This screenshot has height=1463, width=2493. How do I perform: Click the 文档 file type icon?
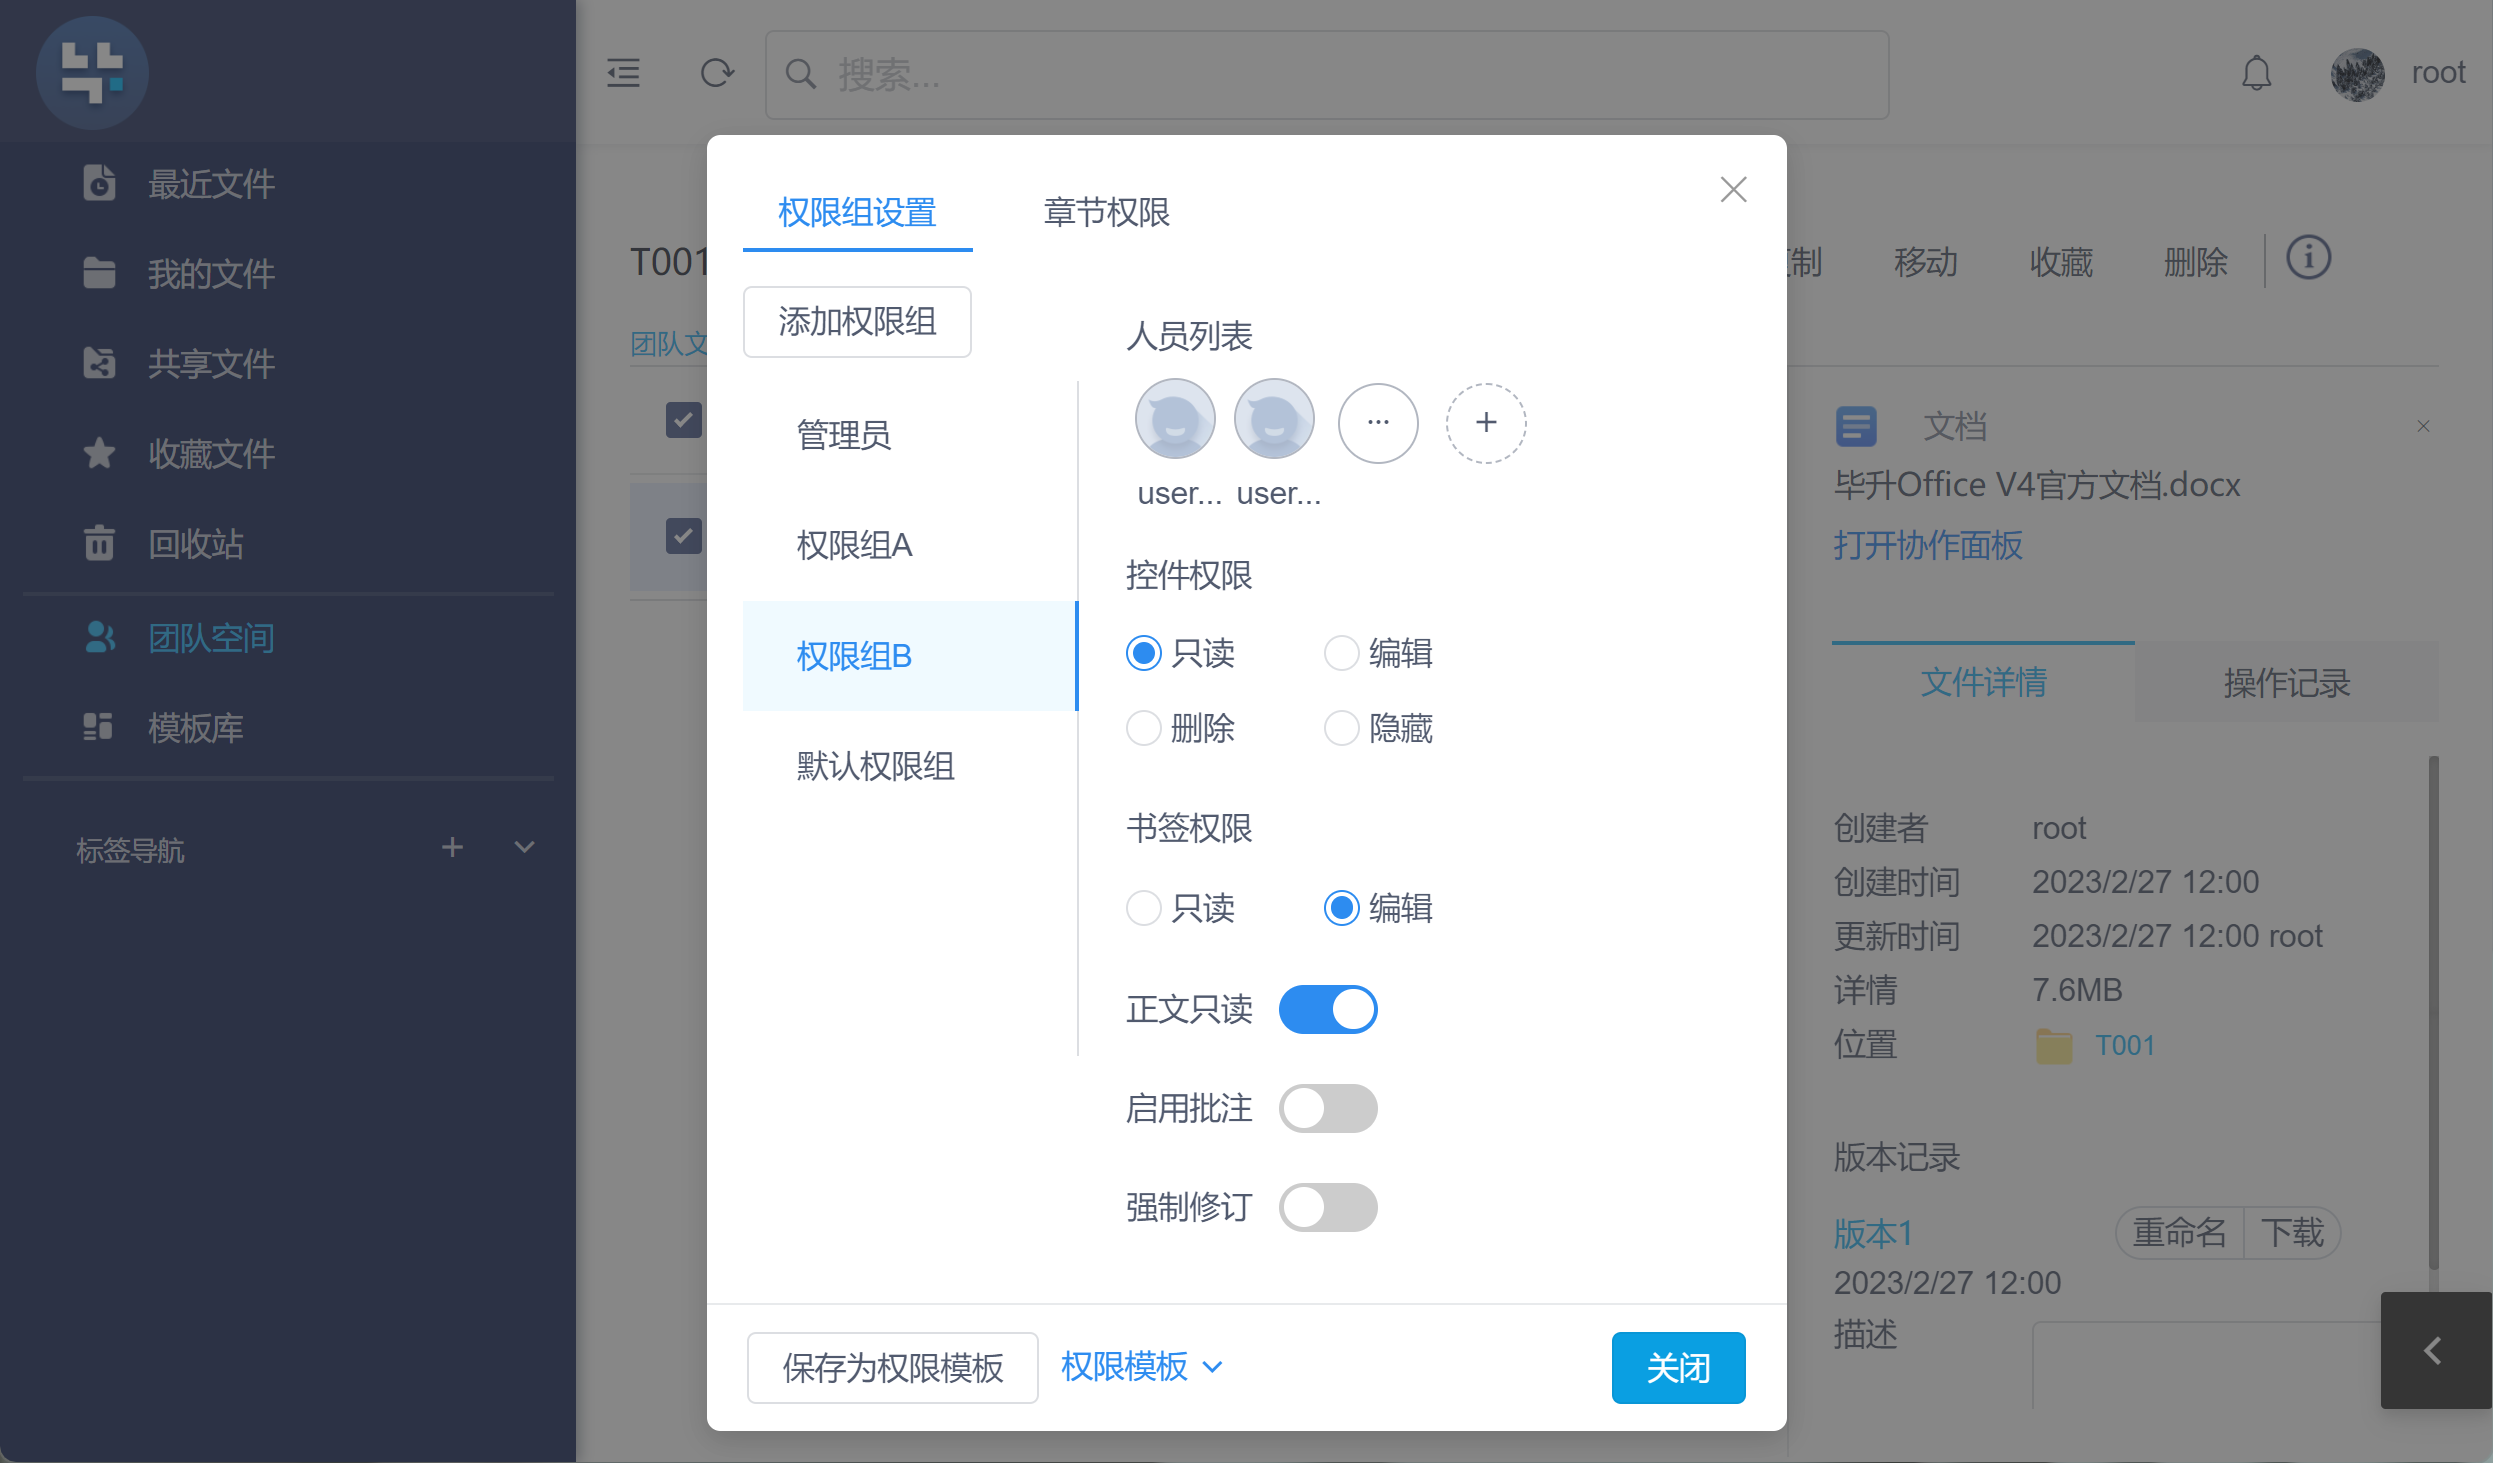tap(1856, 426)
